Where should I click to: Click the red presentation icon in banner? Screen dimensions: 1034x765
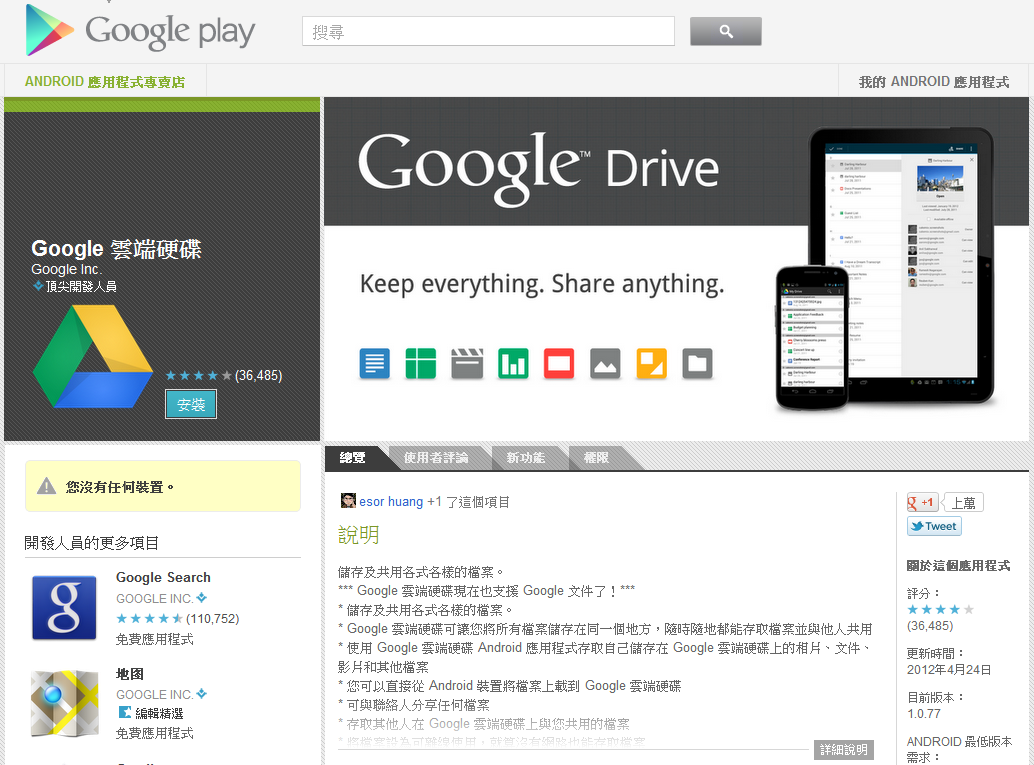[x=559, y=363]
